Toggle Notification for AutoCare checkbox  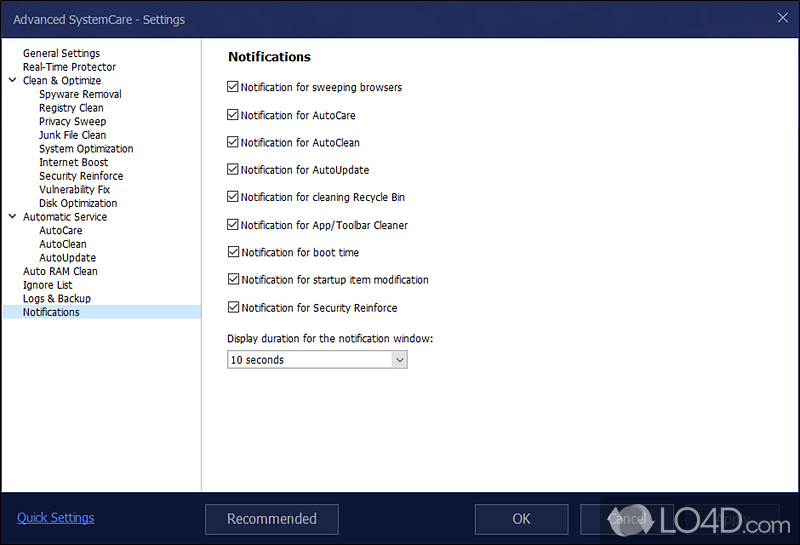[x=233, y=115]
